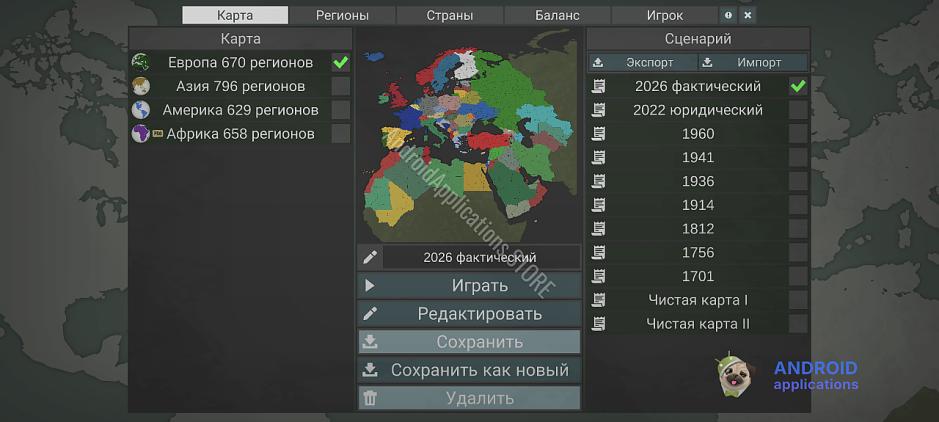The height and width of the screenshot is (422, 939).
Task: Click scroll icon of 2026 фактический scenario
Action: click(x=598, y=86)
